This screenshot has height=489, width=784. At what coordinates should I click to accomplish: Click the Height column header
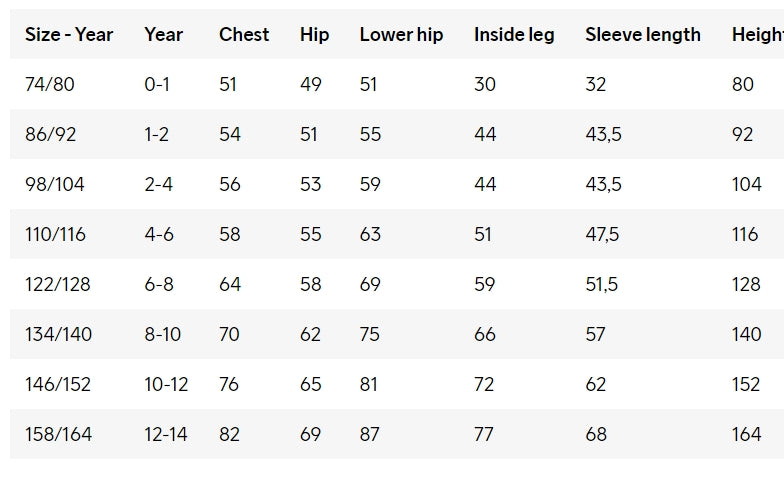(x=757, y=34)
